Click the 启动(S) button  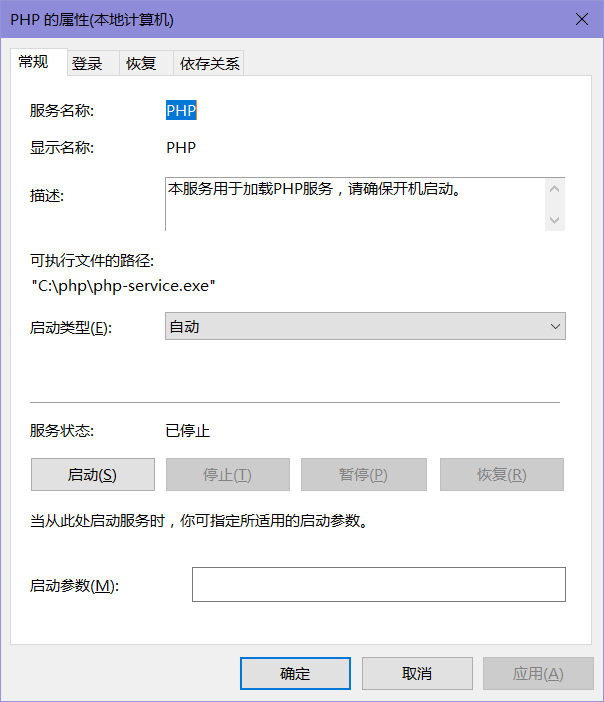(93, 475)
